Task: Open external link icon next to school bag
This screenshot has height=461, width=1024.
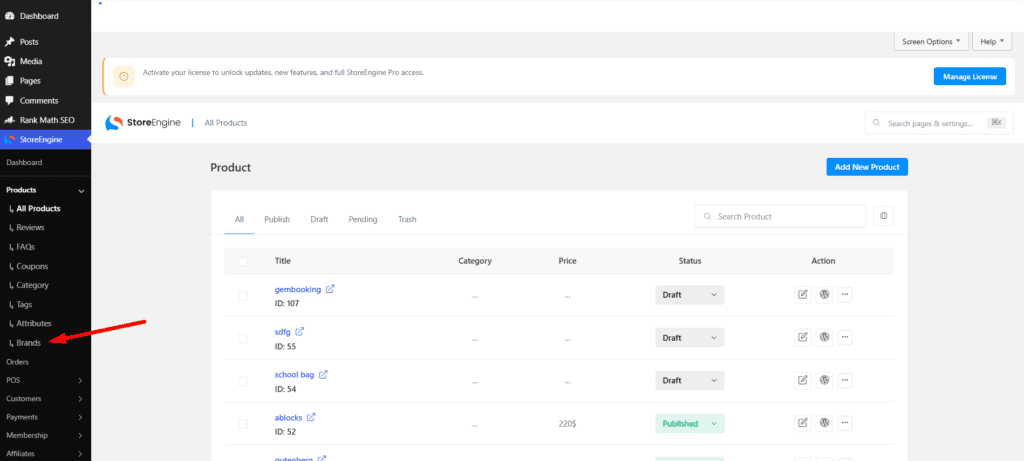Action: pos(323,375)
